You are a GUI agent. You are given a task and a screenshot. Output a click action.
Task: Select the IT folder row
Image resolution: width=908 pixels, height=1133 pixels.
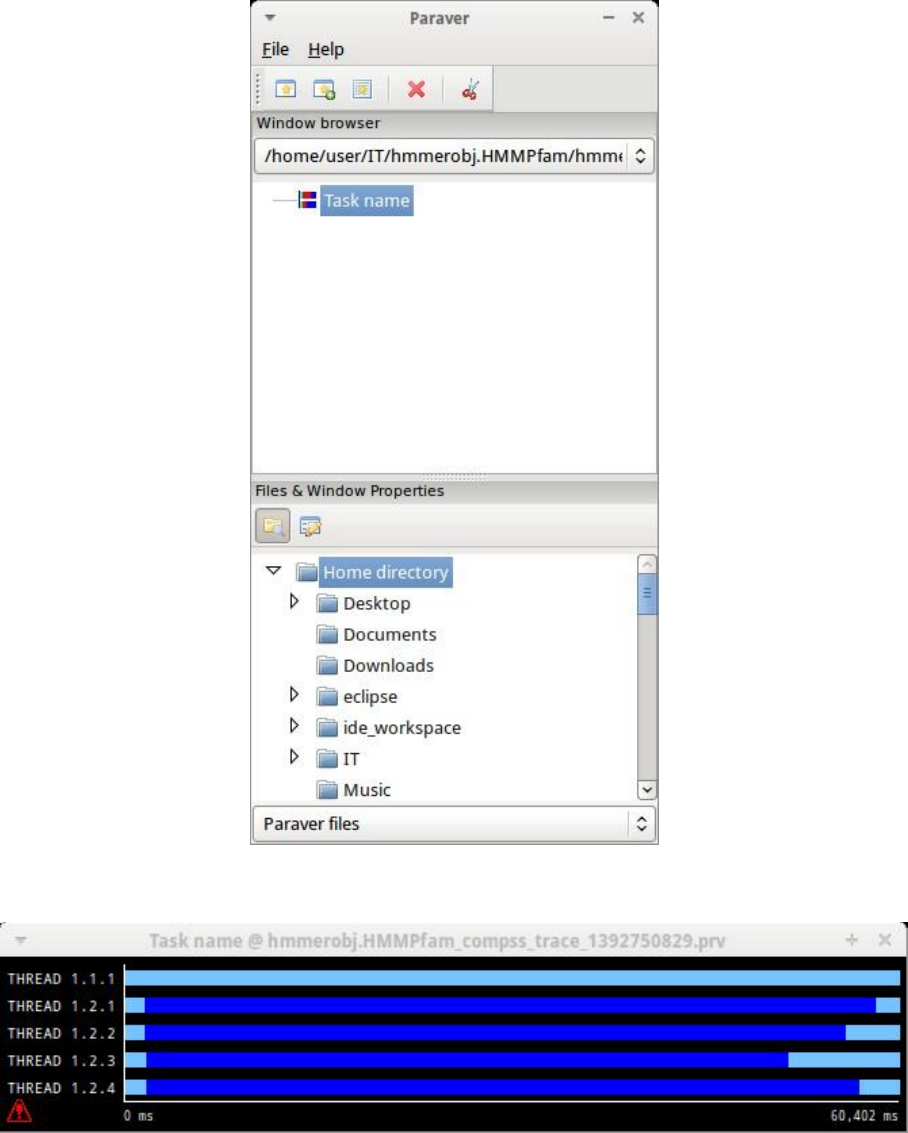[x=350, y=759]
